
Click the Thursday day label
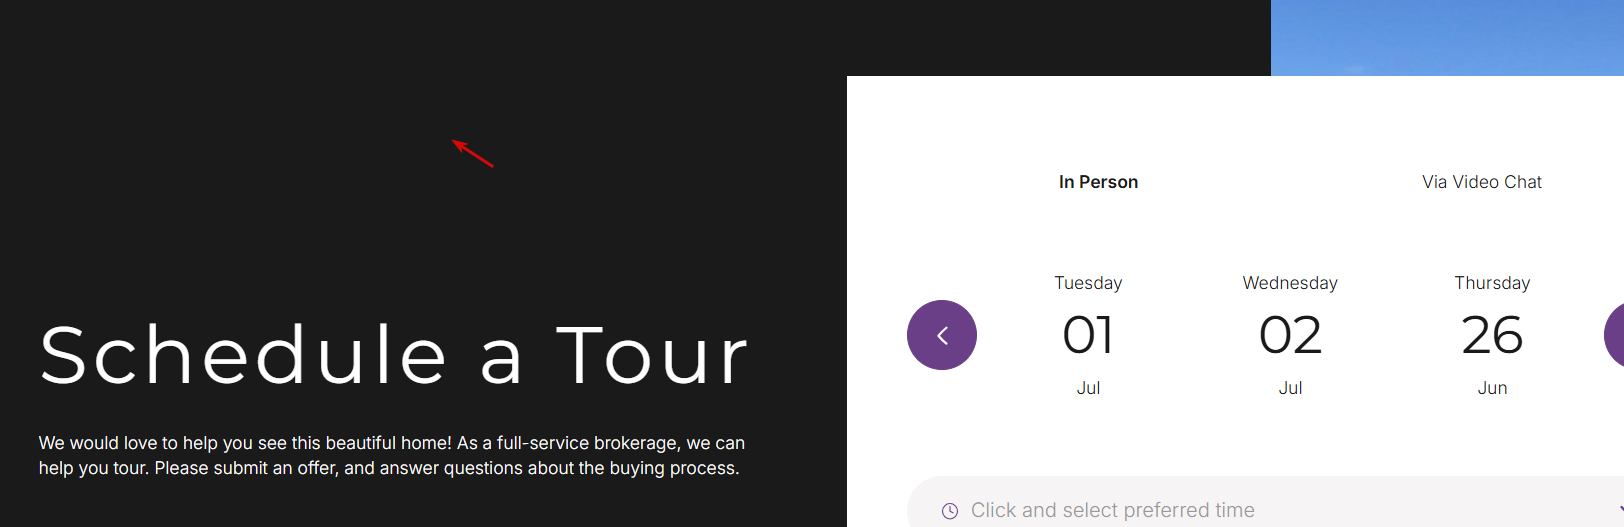coord(1492,283)
